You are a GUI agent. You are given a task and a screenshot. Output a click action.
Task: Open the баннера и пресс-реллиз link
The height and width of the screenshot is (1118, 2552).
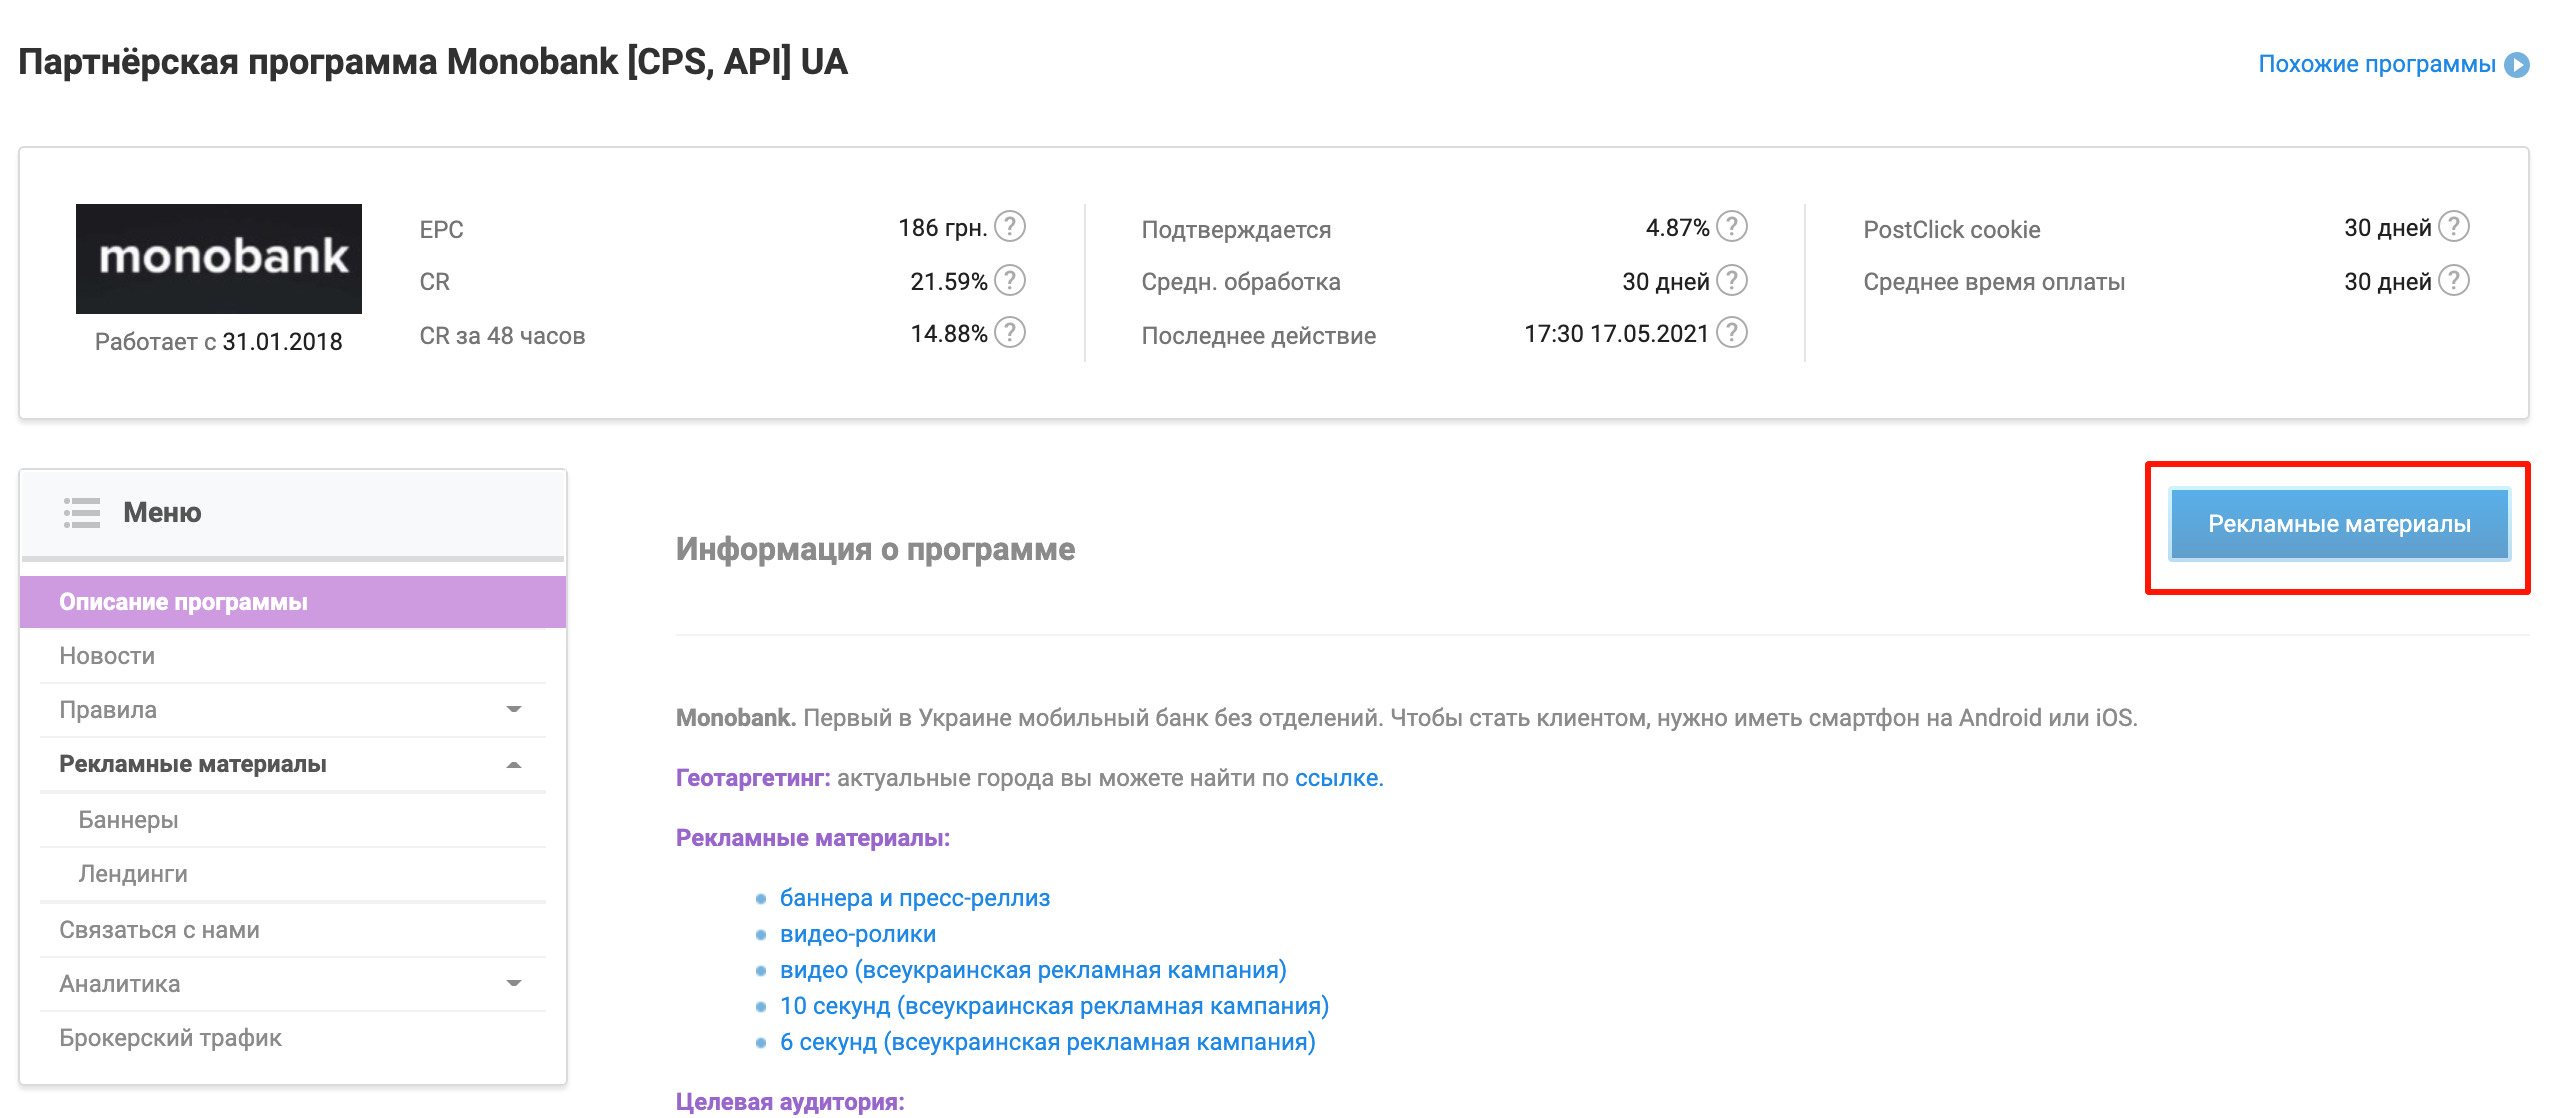point(915,898)
